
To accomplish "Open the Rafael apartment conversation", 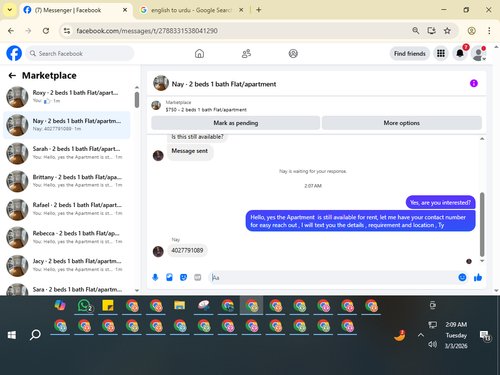I will (x=67, y=209).
